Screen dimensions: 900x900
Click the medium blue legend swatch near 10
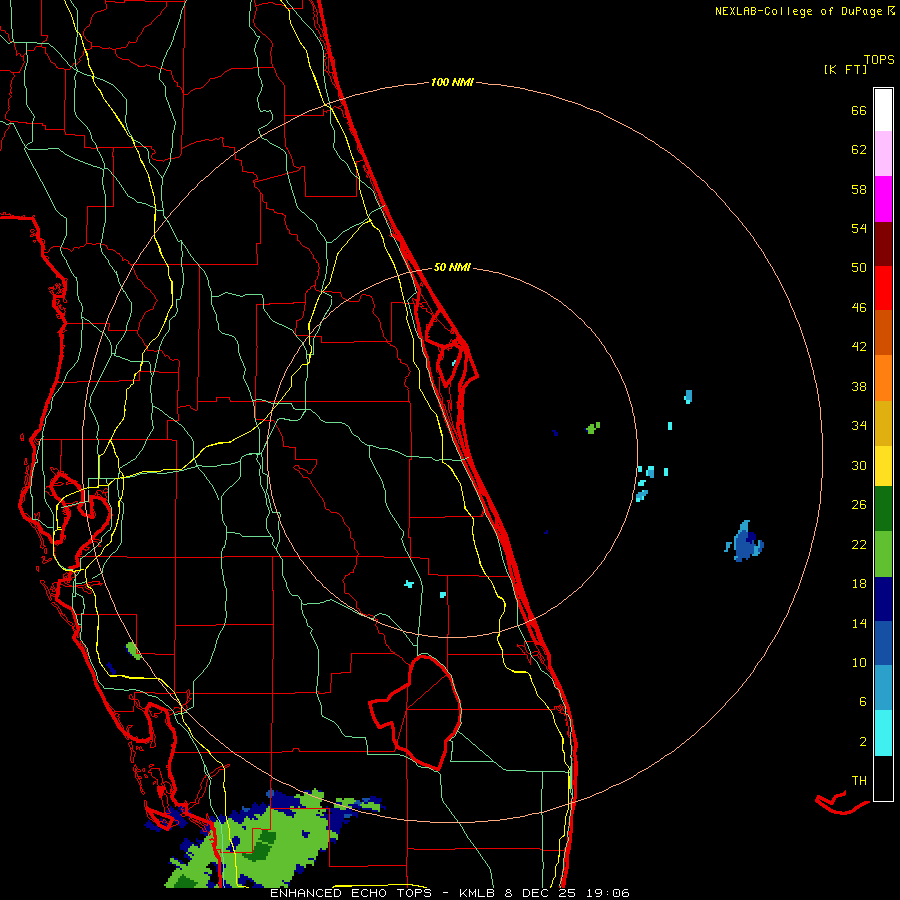(x=883, y=643)
